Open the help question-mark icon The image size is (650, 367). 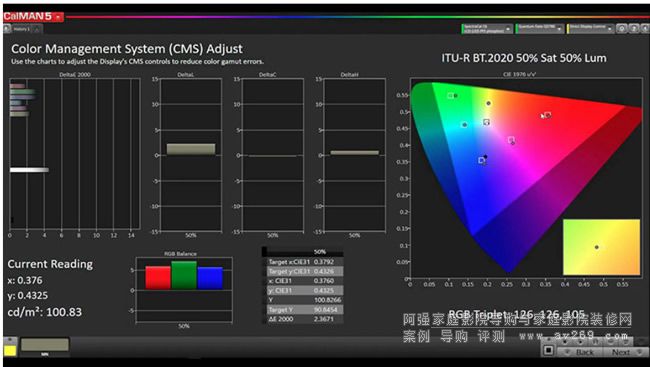point(634,29)
